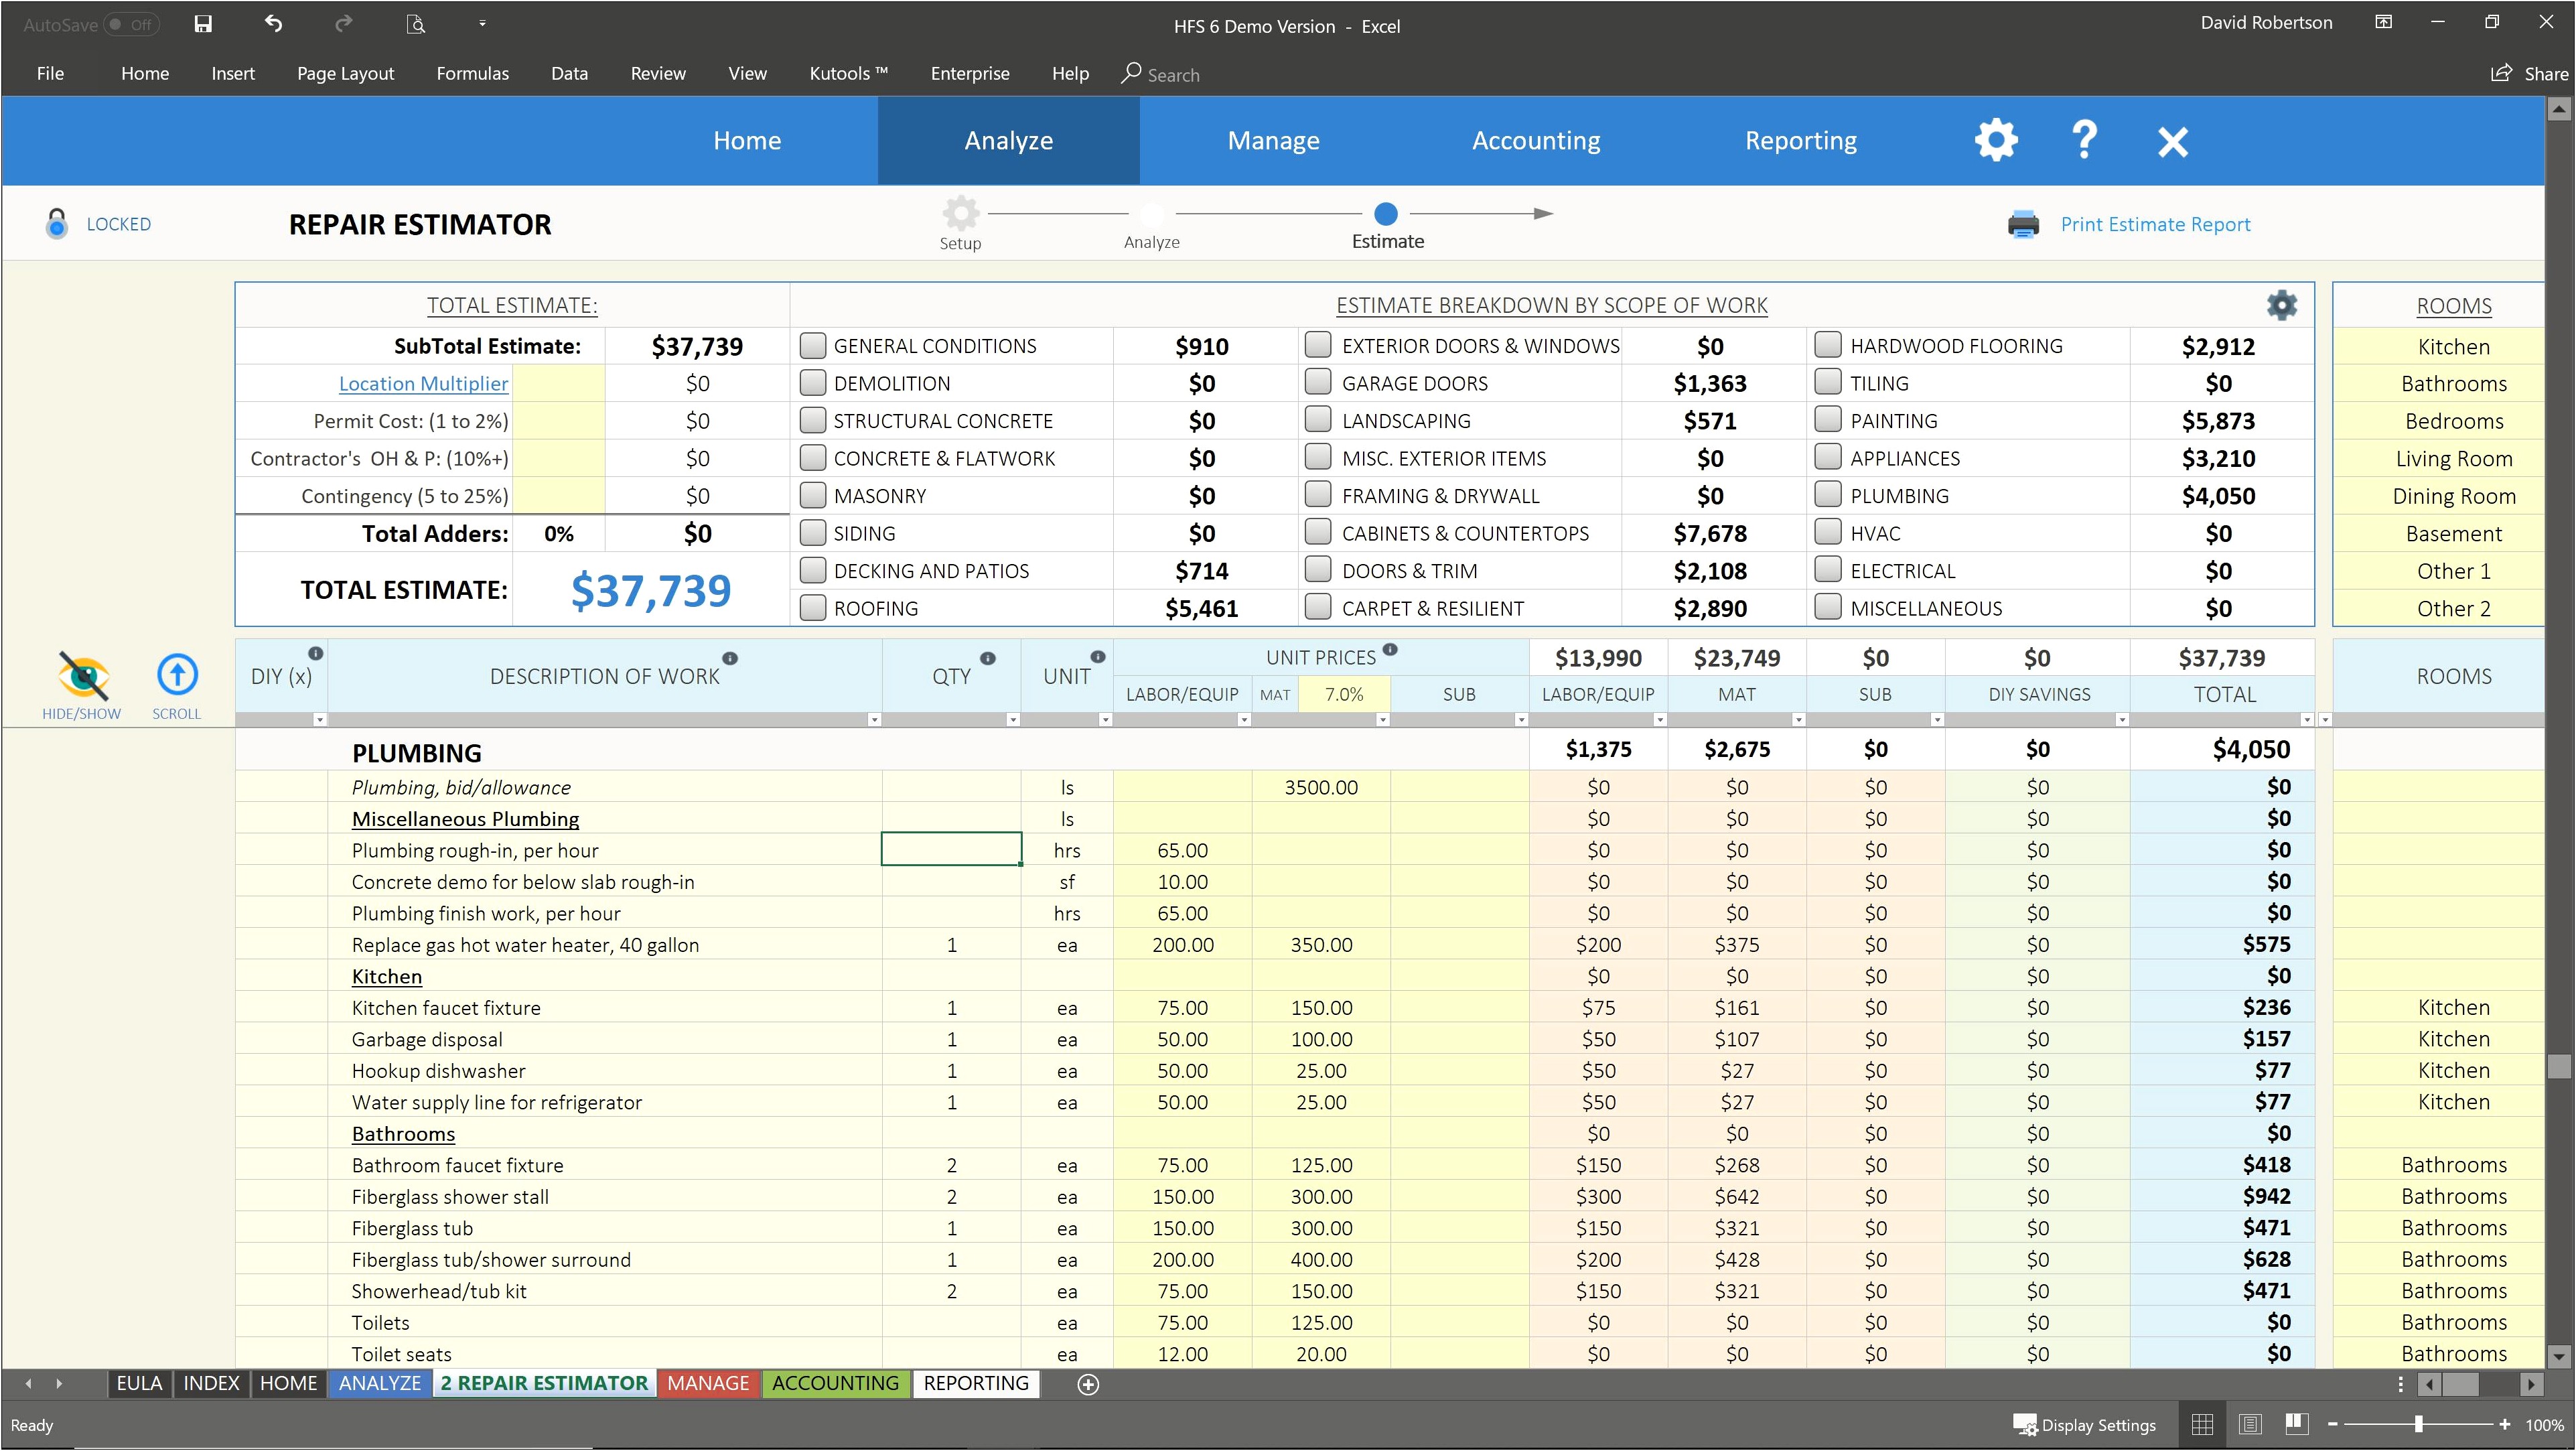This screenshot has width=2576, height=1451.
Task: Click the info dot next to UNIT header
Action: click(1098, 657)
